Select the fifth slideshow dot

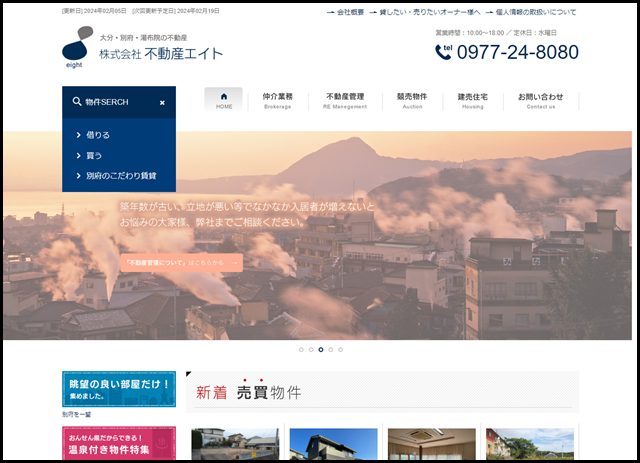[x=340, y=349]
